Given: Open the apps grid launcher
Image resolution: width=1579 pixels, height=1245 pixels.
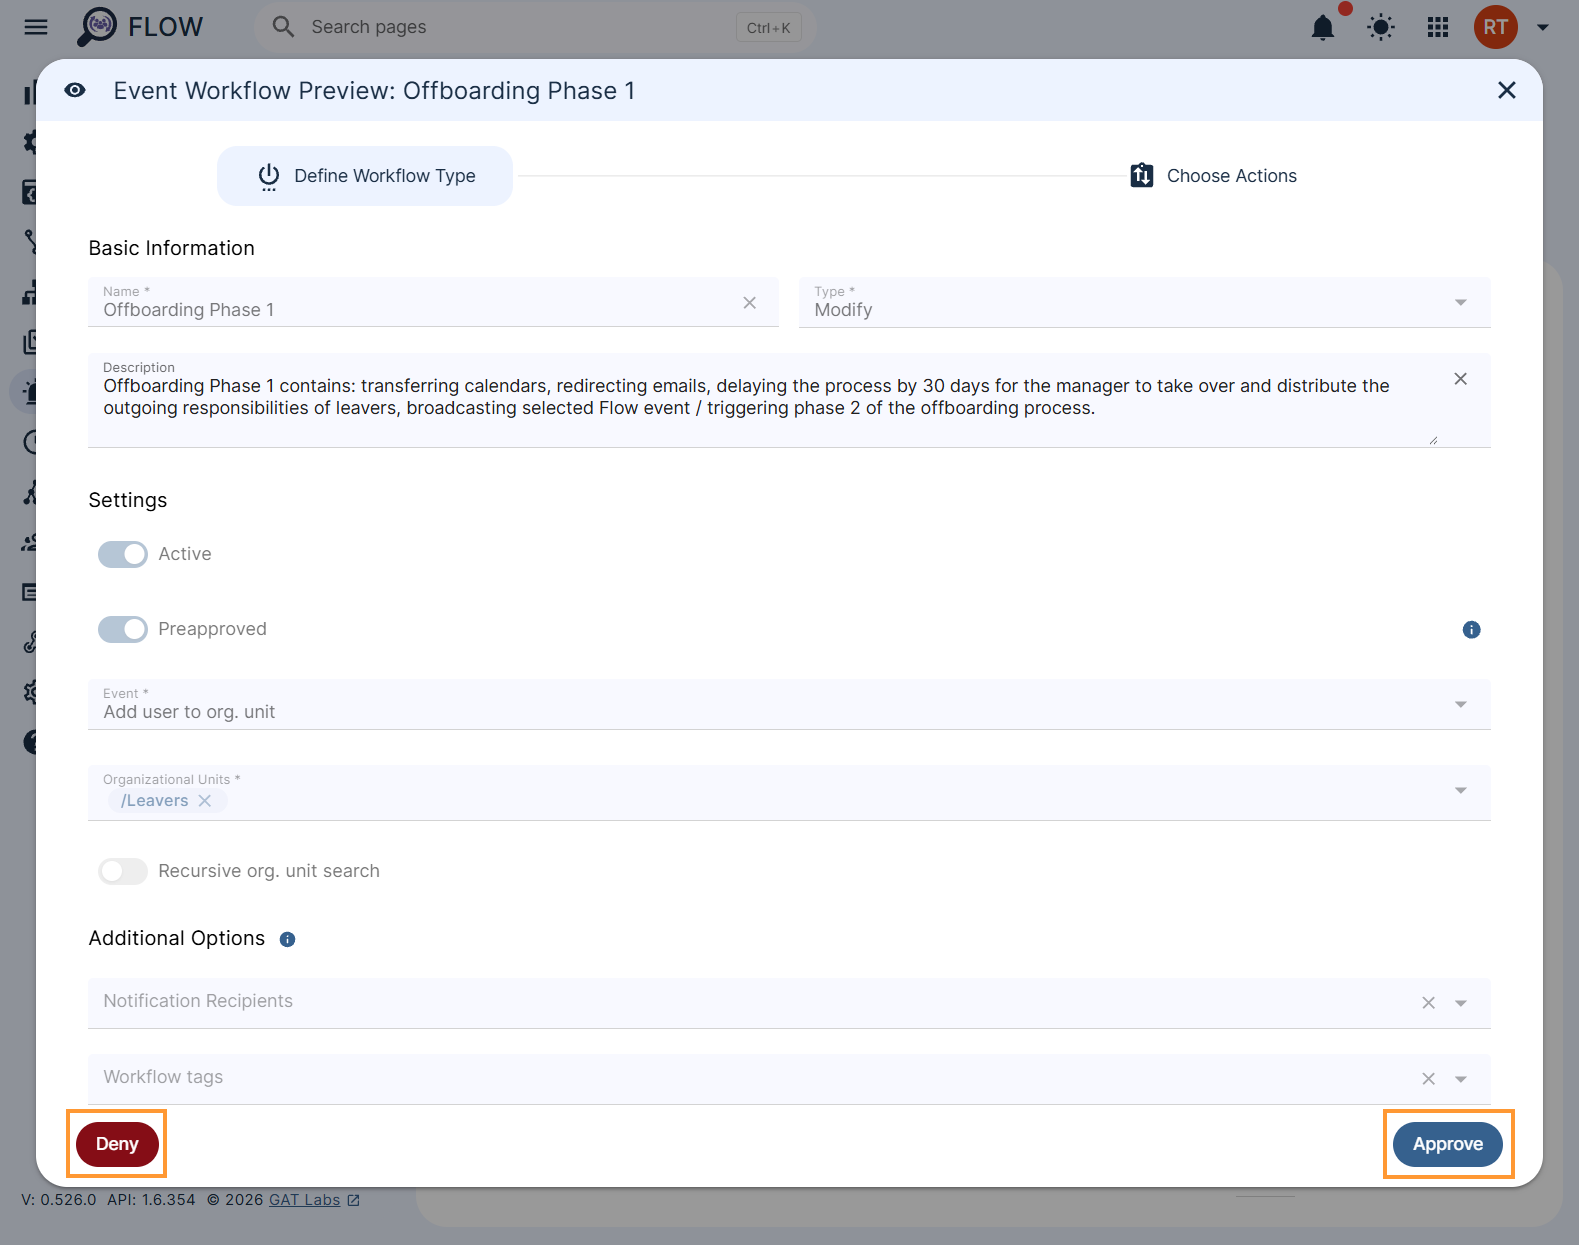Looking at the screenshot, I should pos(1438,27).
